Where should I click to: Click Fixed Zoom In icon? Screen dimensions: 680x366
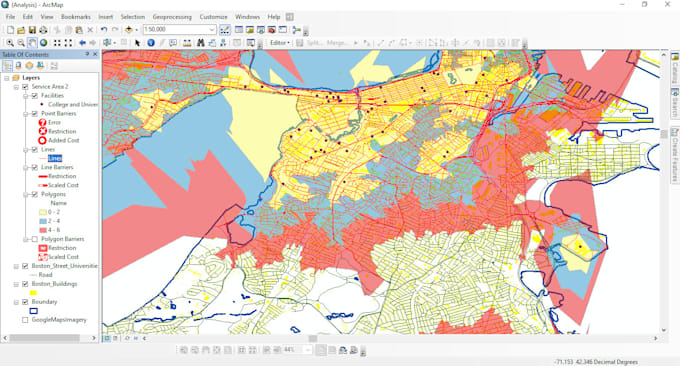coord(57,42)
